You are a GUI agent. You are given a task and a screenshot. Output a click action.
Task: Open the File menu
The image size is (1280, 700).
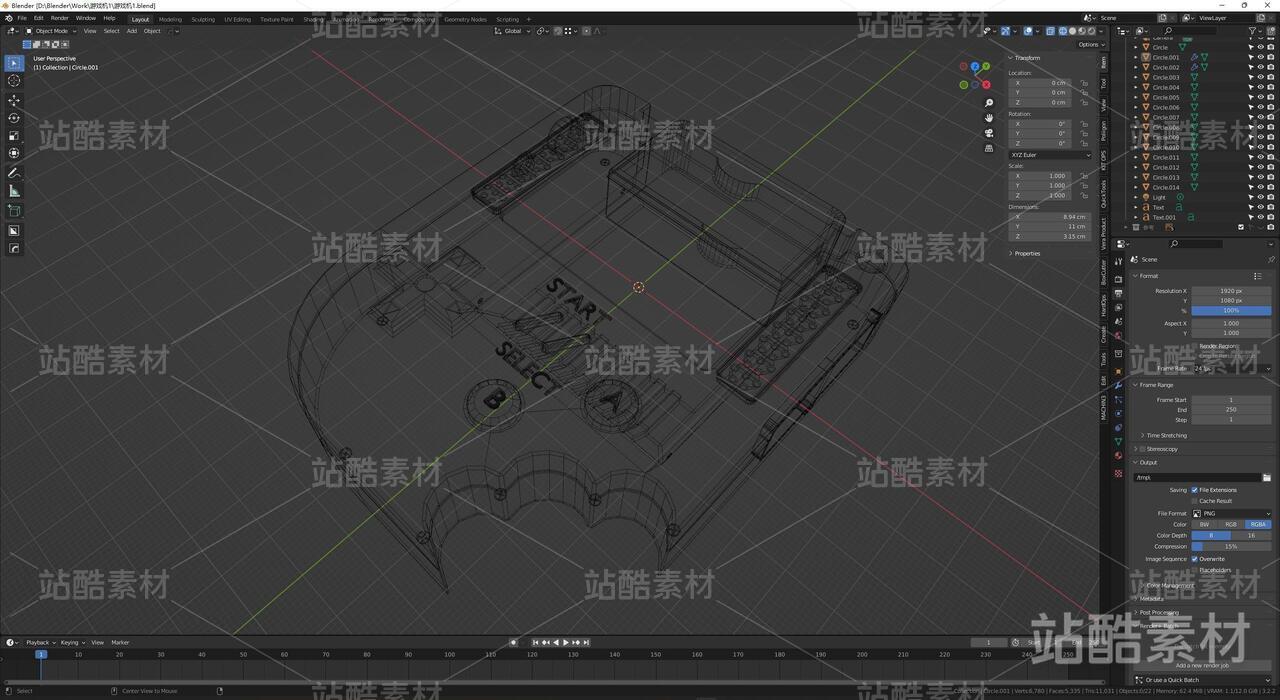click(x=22, y=18)
